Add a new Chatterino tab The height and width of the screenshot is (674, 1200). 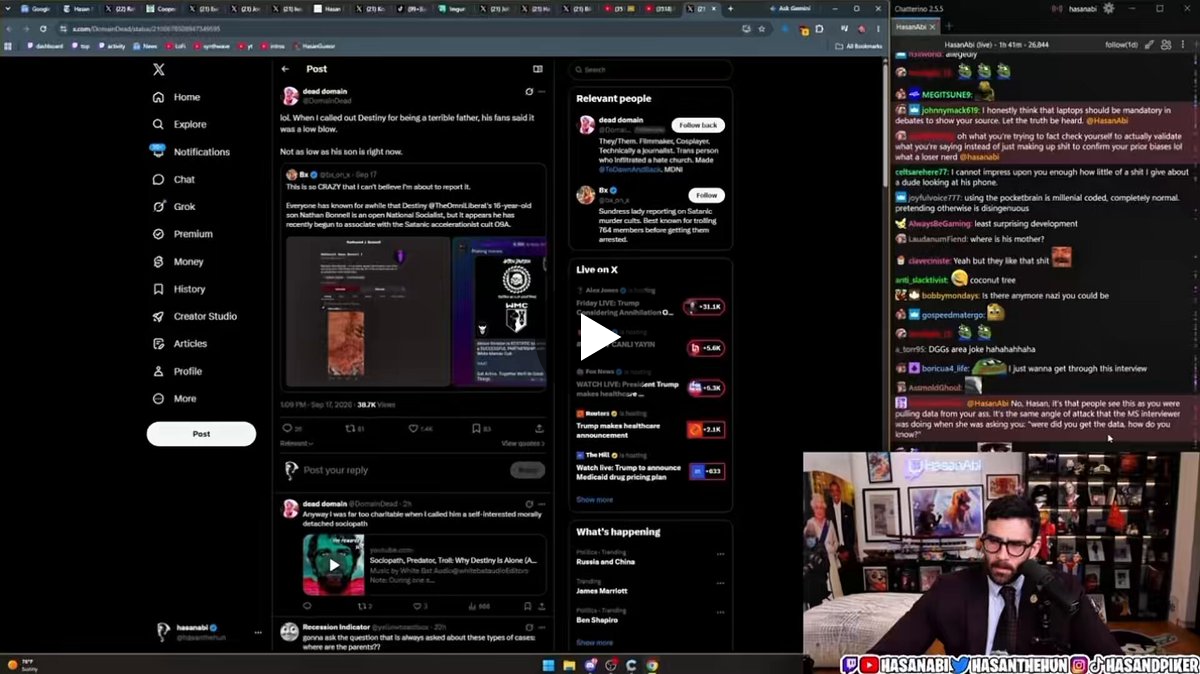(949, 27)
